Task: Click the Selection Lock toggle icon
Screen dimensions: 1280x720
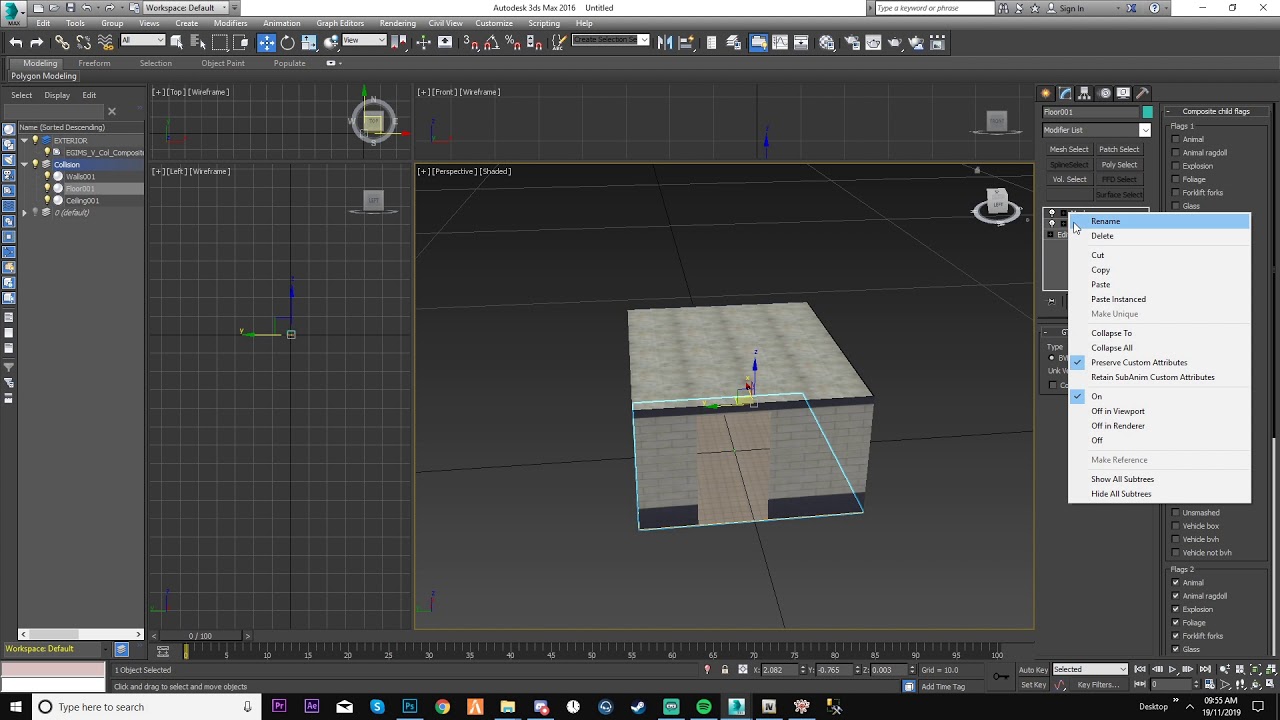Action: tap(725, 670)
